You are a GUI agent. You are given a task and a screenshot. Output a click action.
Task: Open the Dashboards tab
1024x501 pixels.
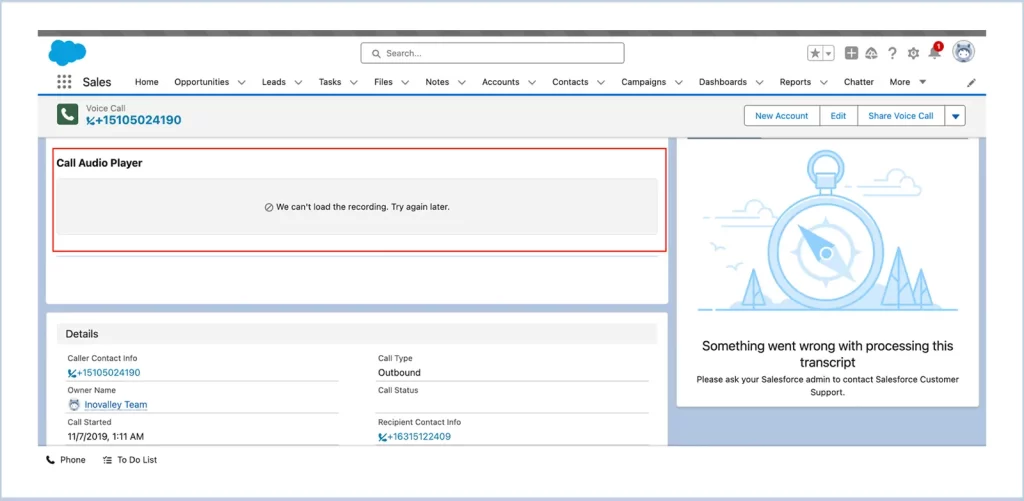click(x=723, y=82)
